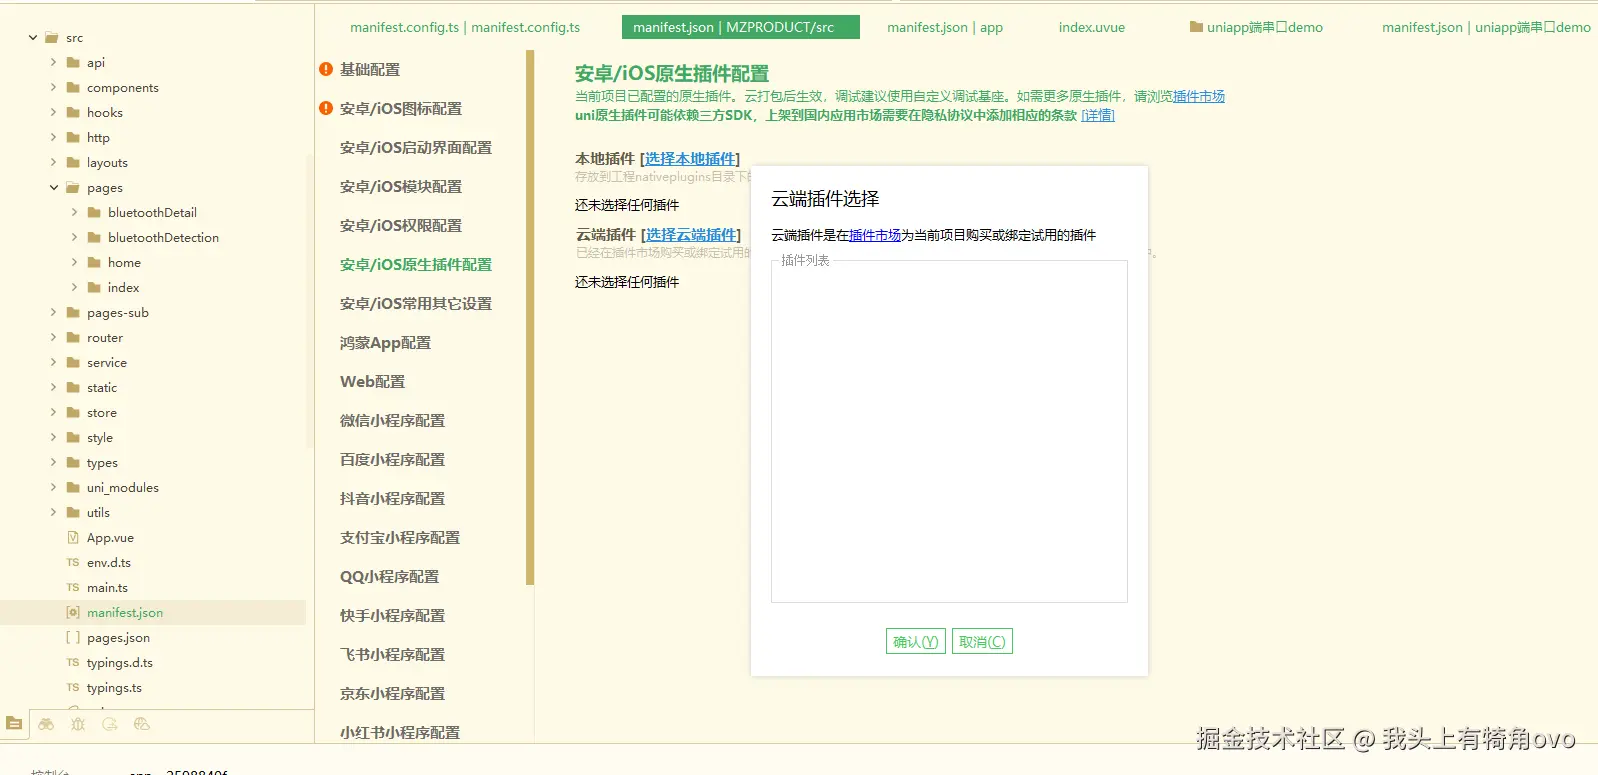Open 支付宝小程序配置 section
This screenshot has width=1598, height=775.
coord(400,537)
